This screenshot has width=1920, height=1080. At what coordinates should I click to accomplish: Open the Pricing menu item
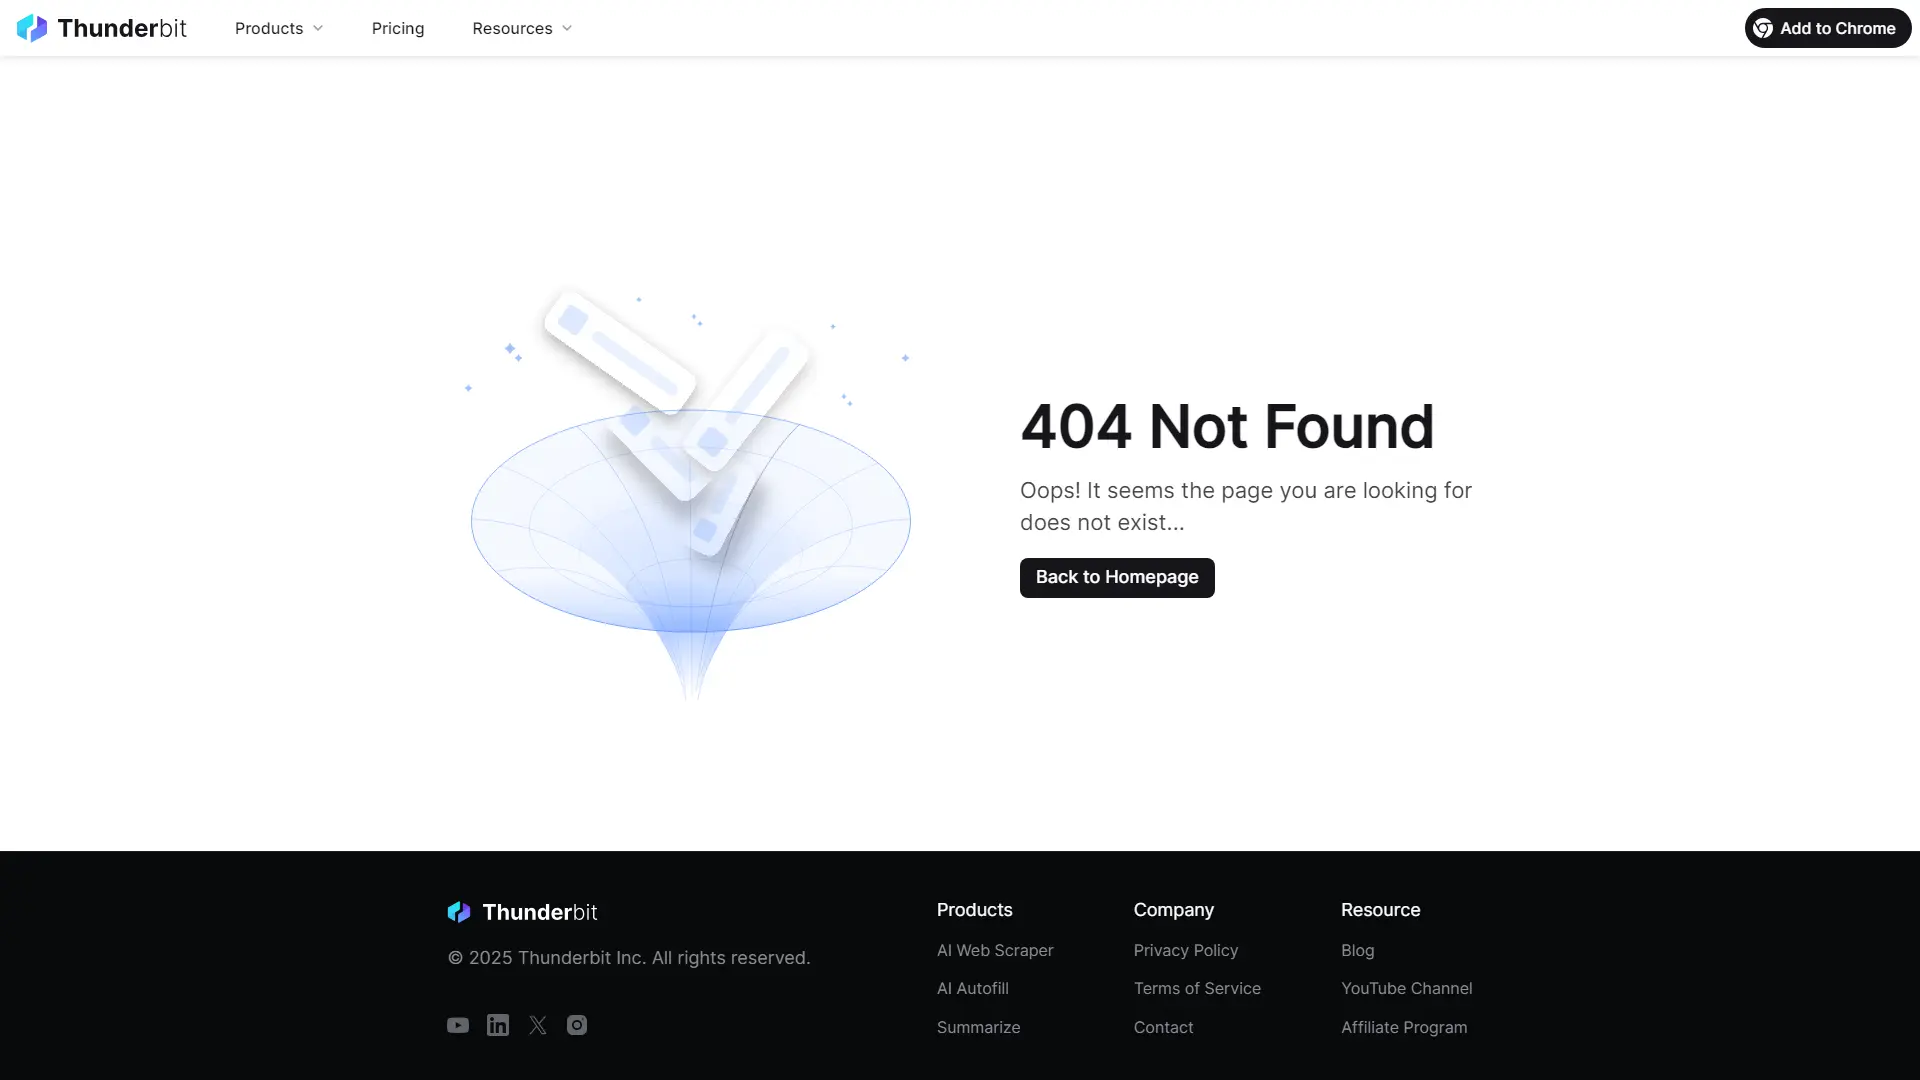coord(398,28)
